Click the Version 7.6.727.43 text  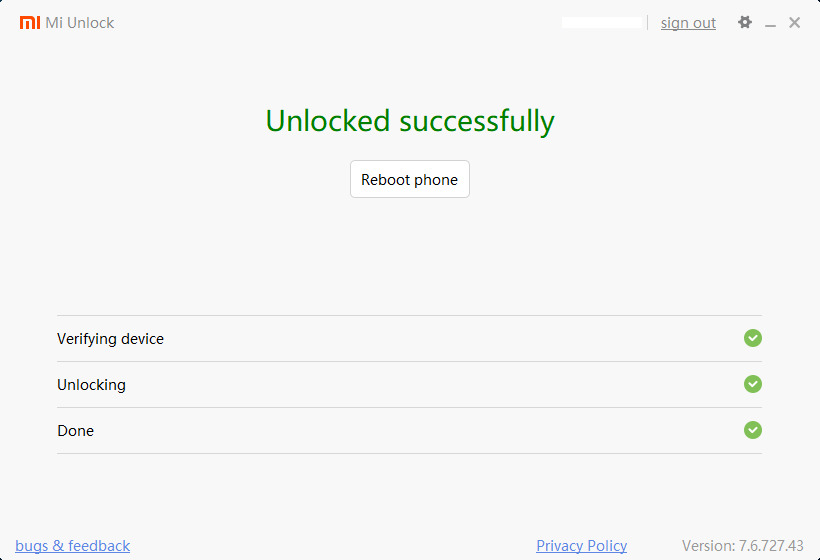(x=742, y=546)
